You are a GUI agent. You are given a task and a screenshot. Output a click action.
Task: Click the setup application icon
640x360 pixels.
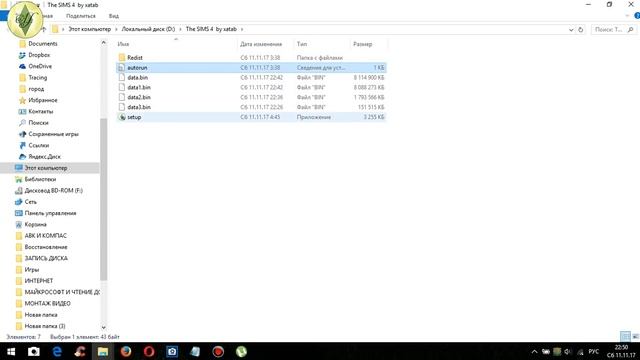tap(122, 117)
